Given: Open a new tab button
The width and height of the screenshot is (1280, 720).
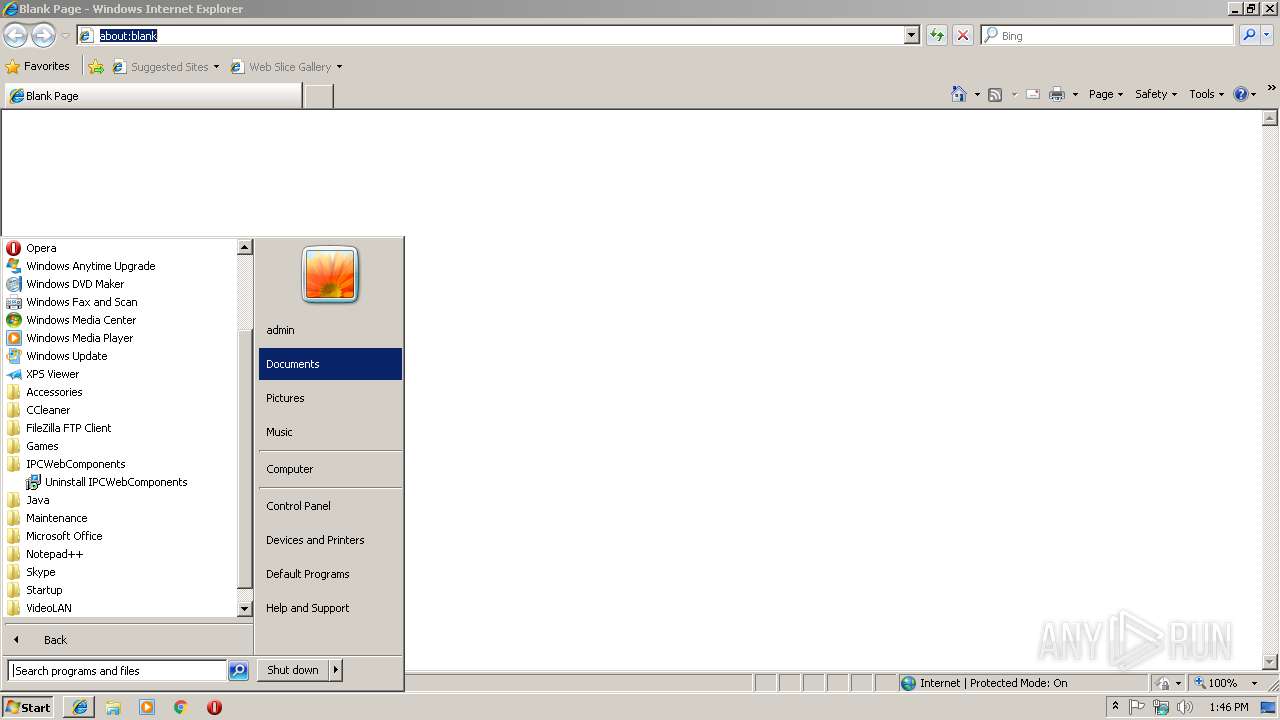Looking at the screenshot, I should pos(318,96).
